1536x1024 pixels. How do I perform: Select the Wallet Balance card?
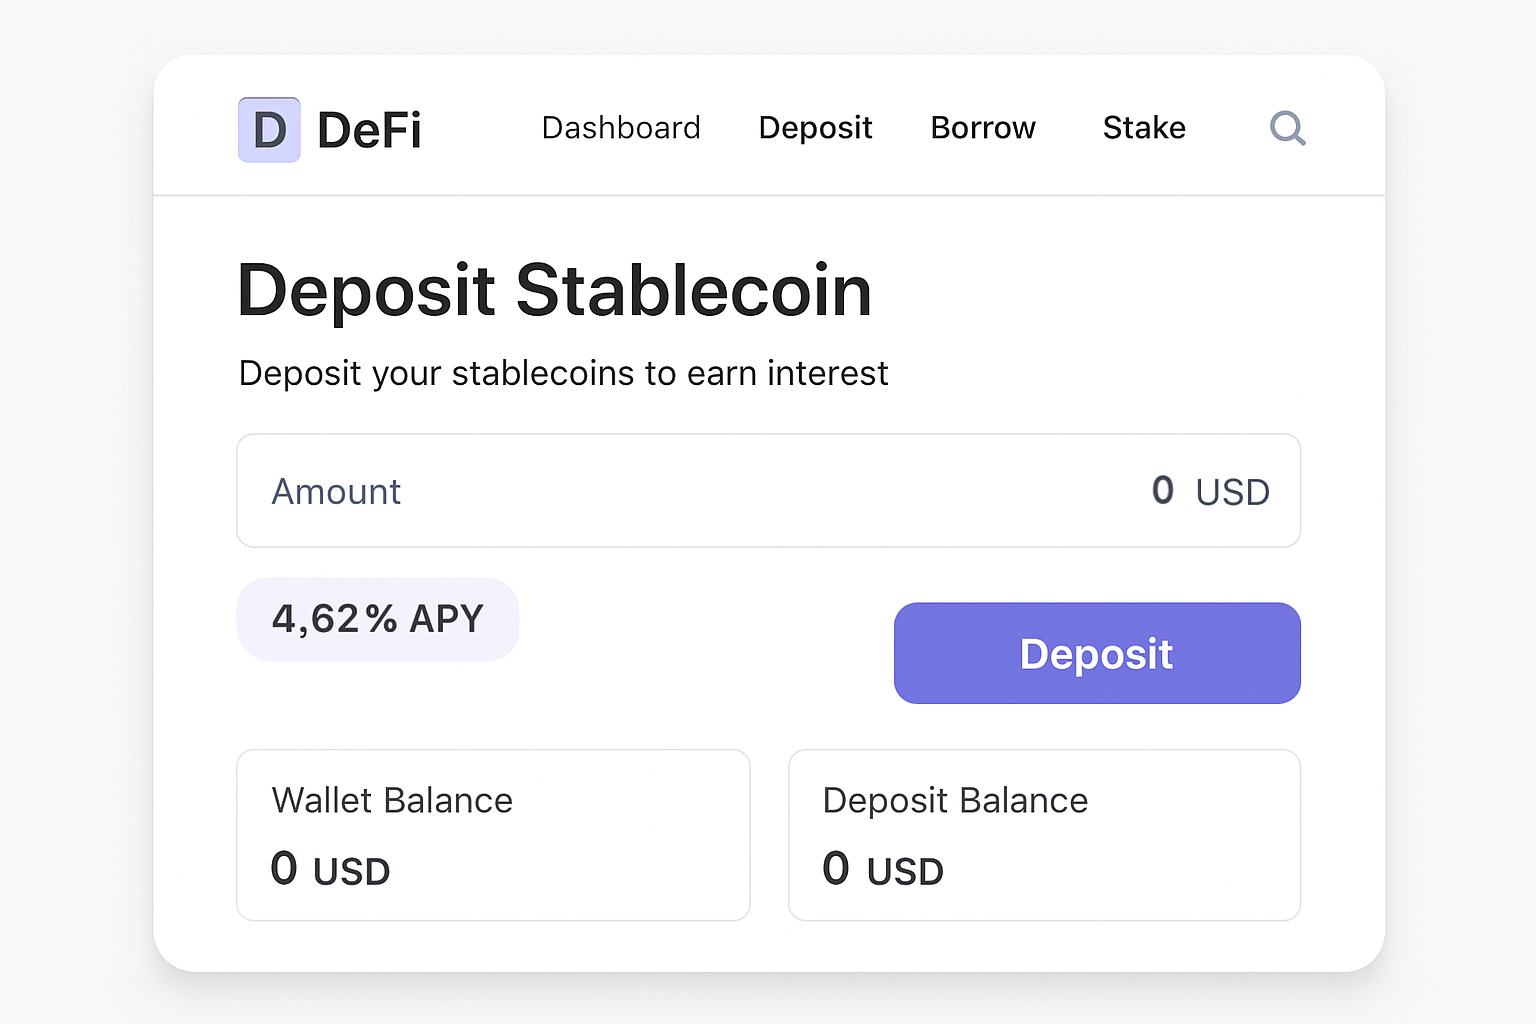point(493,834)
